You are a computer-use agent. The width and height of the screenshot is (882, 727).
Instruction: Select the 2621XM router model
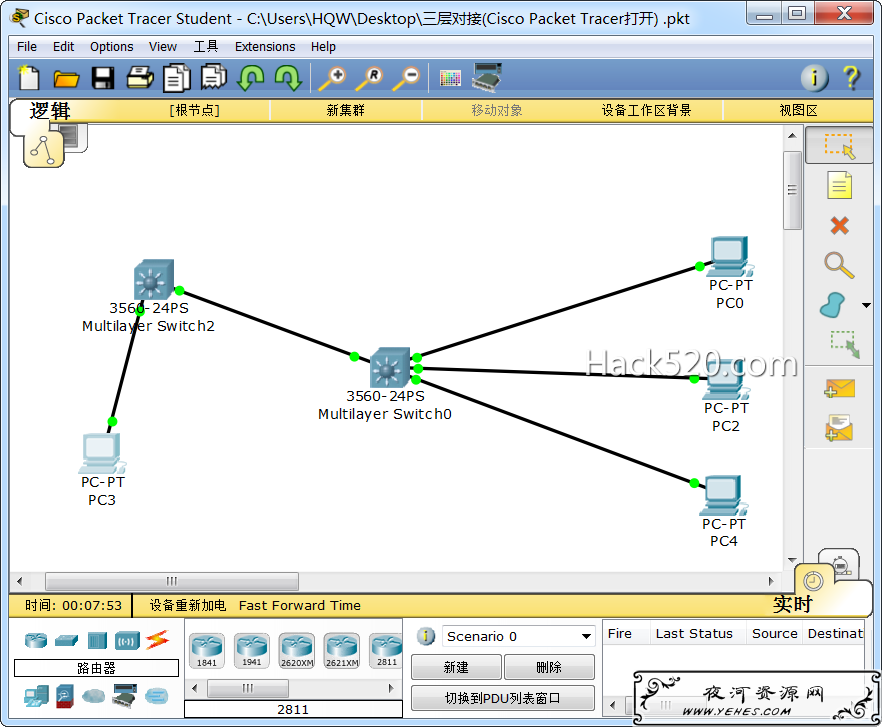point(341,650)
